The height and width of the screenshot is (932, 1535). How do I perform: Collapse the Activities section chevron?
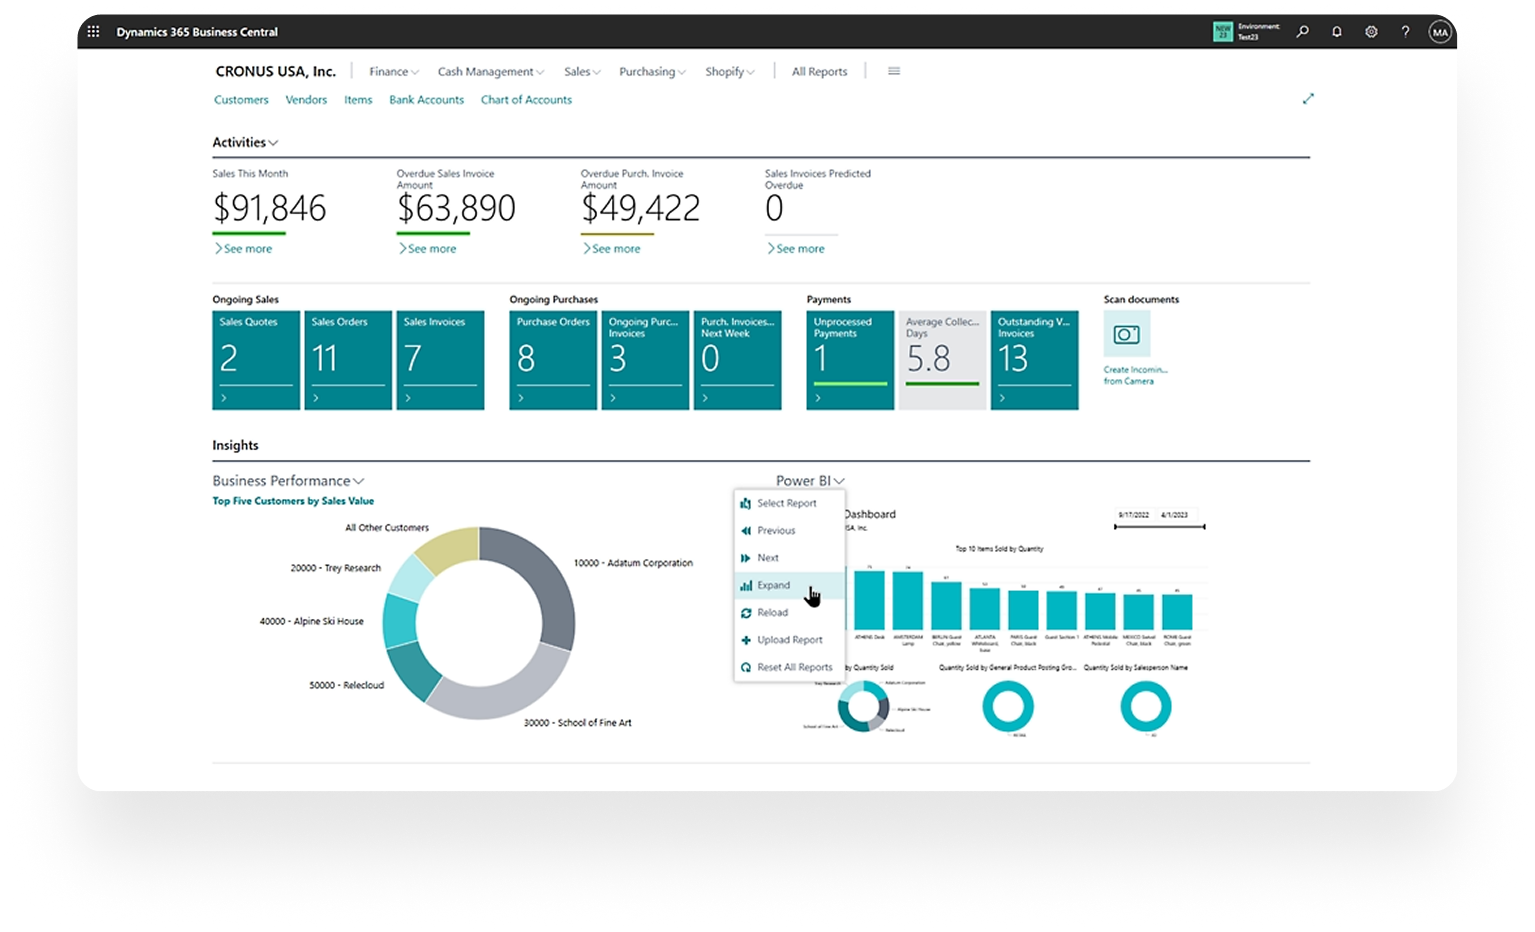coord(273,143)
